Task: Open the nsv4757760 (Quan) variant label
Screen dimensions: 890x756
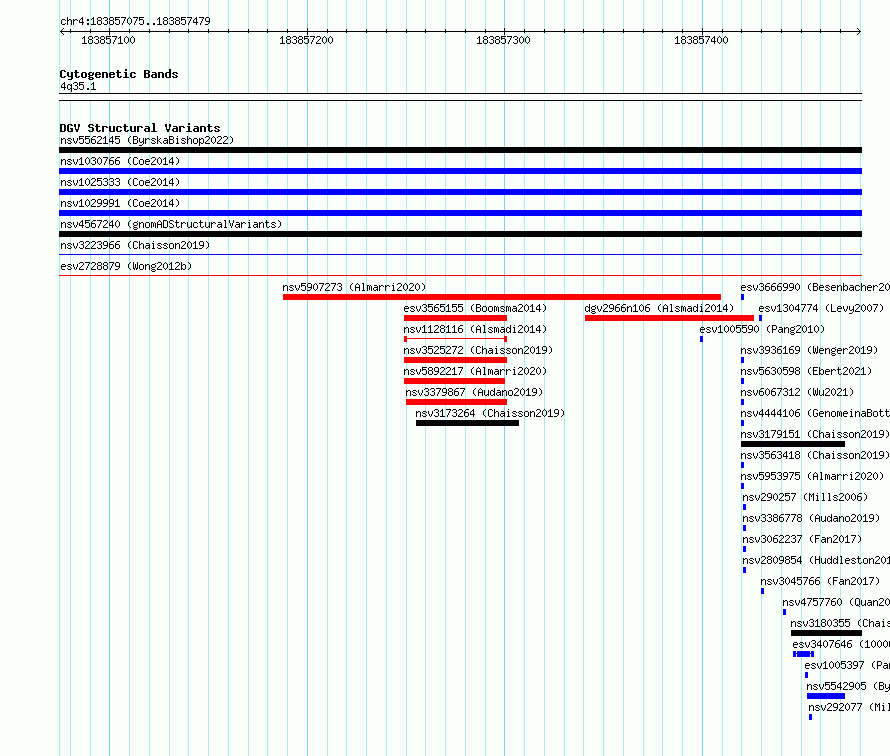Action: [836, 602]
